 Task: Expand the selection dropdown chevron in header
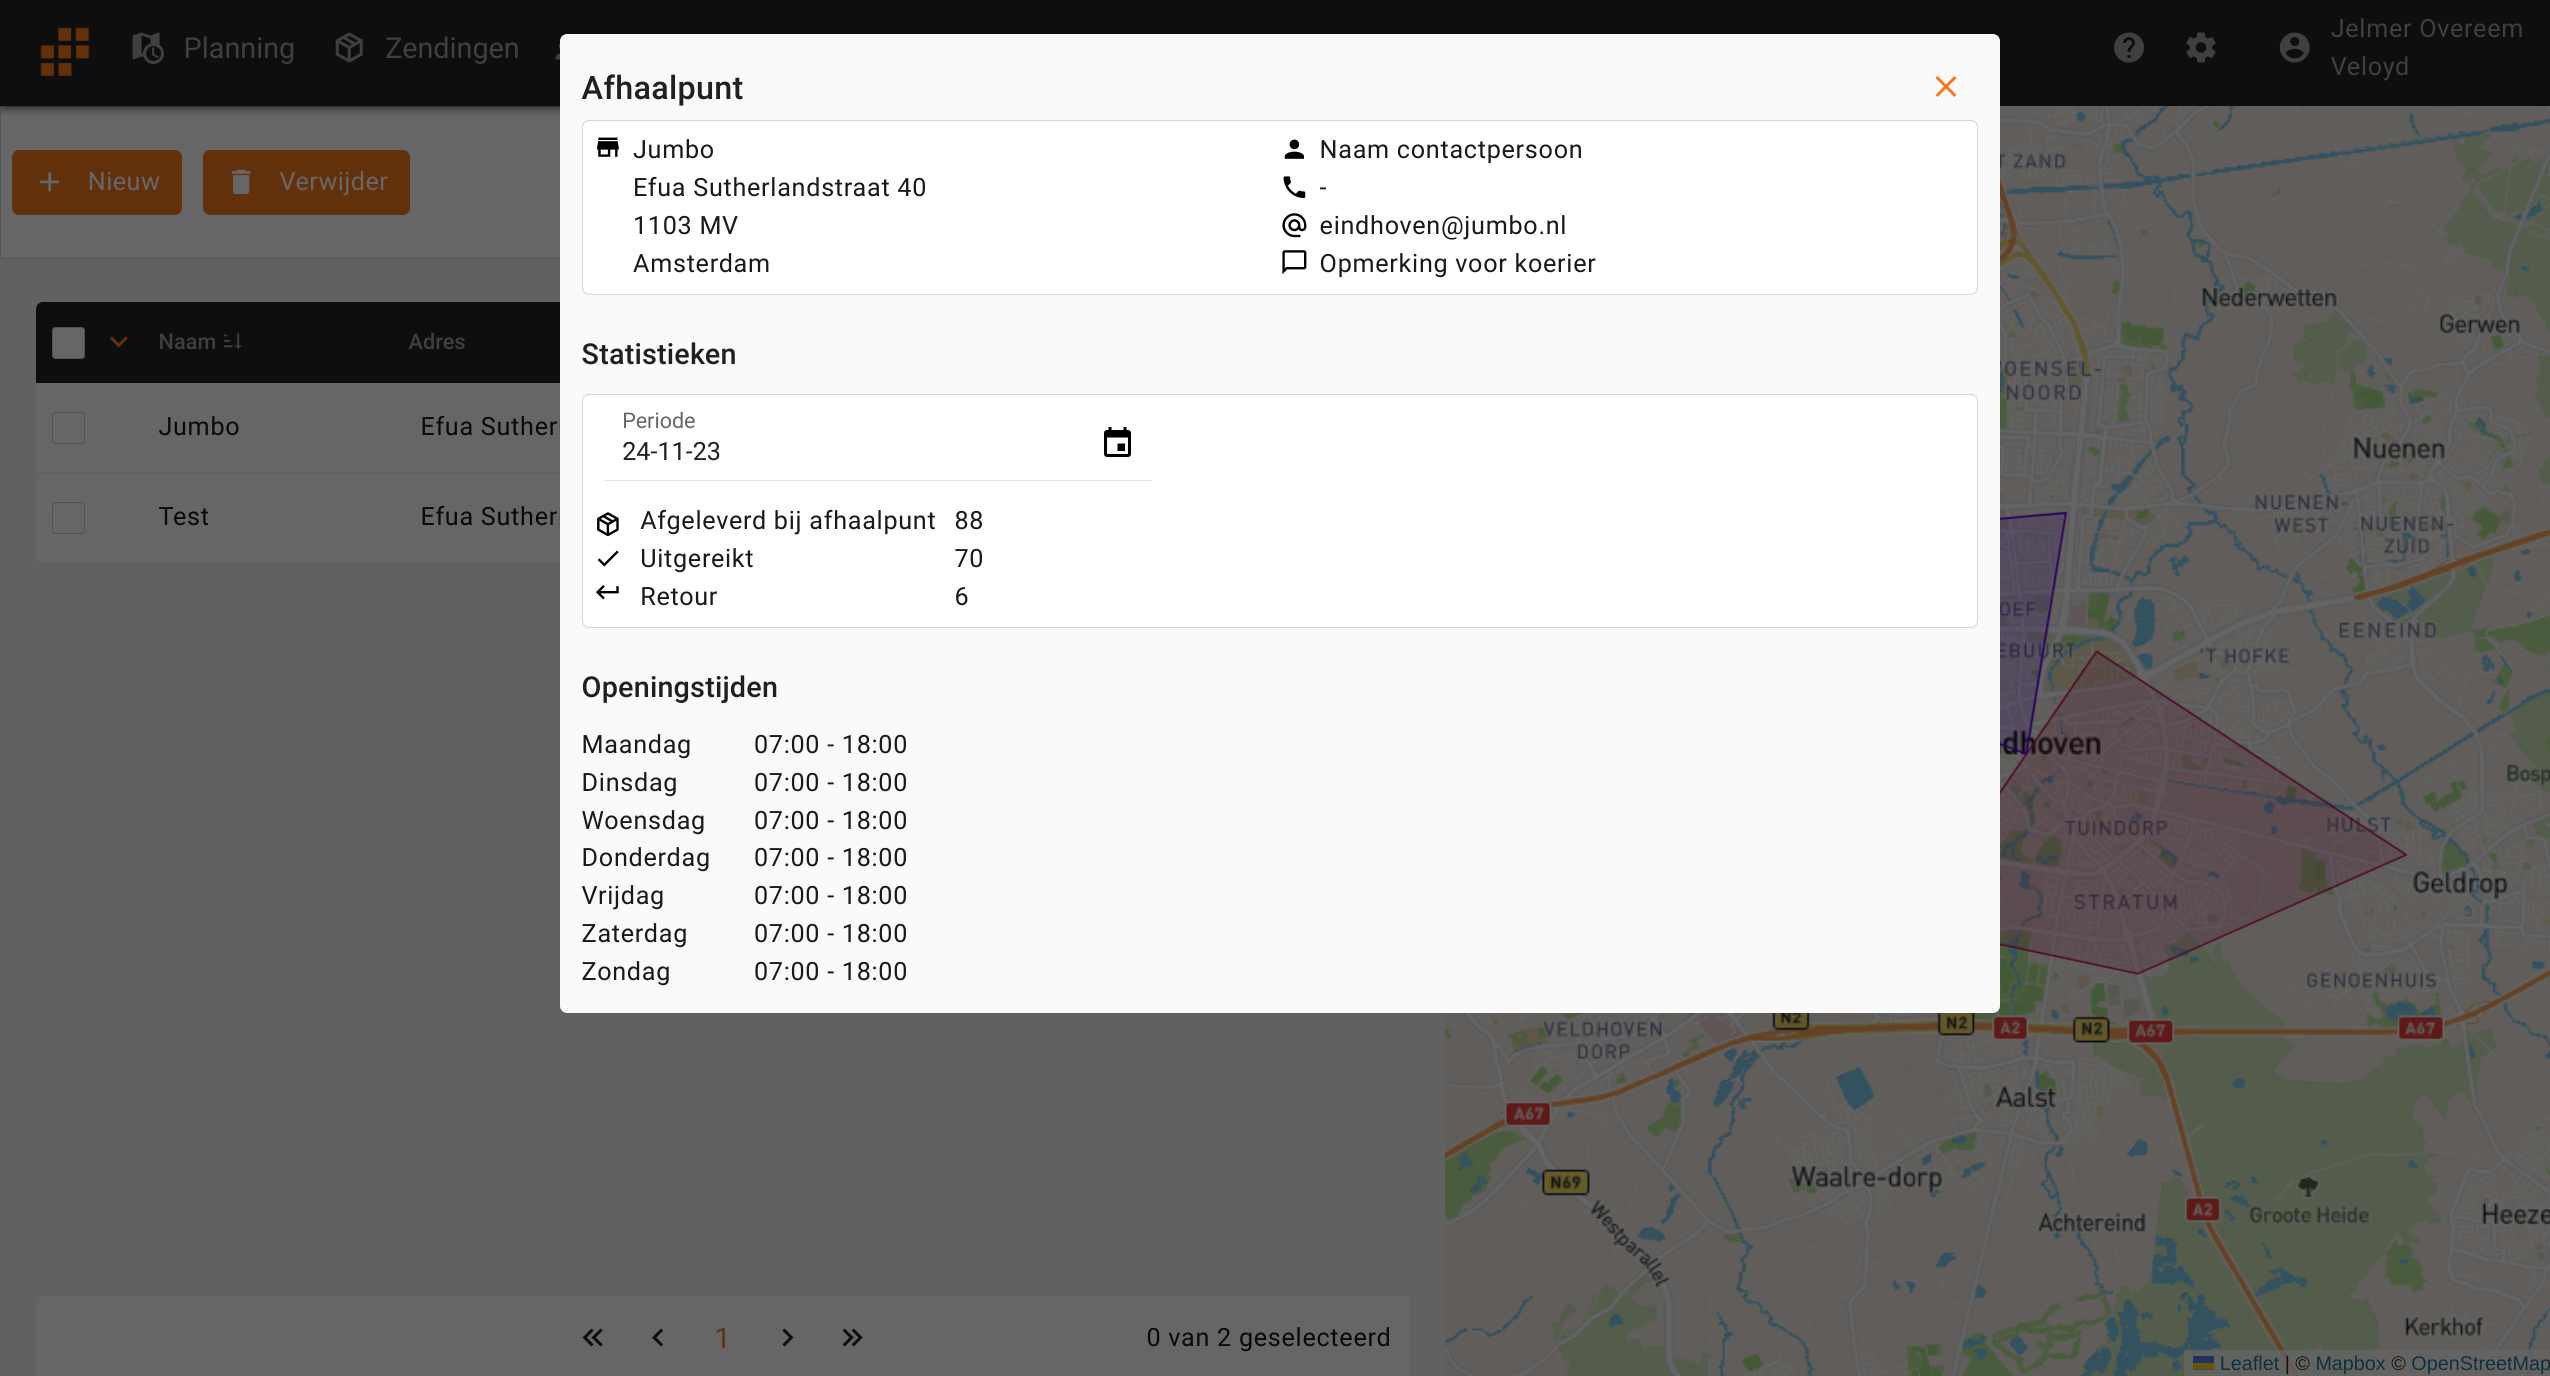118,342
